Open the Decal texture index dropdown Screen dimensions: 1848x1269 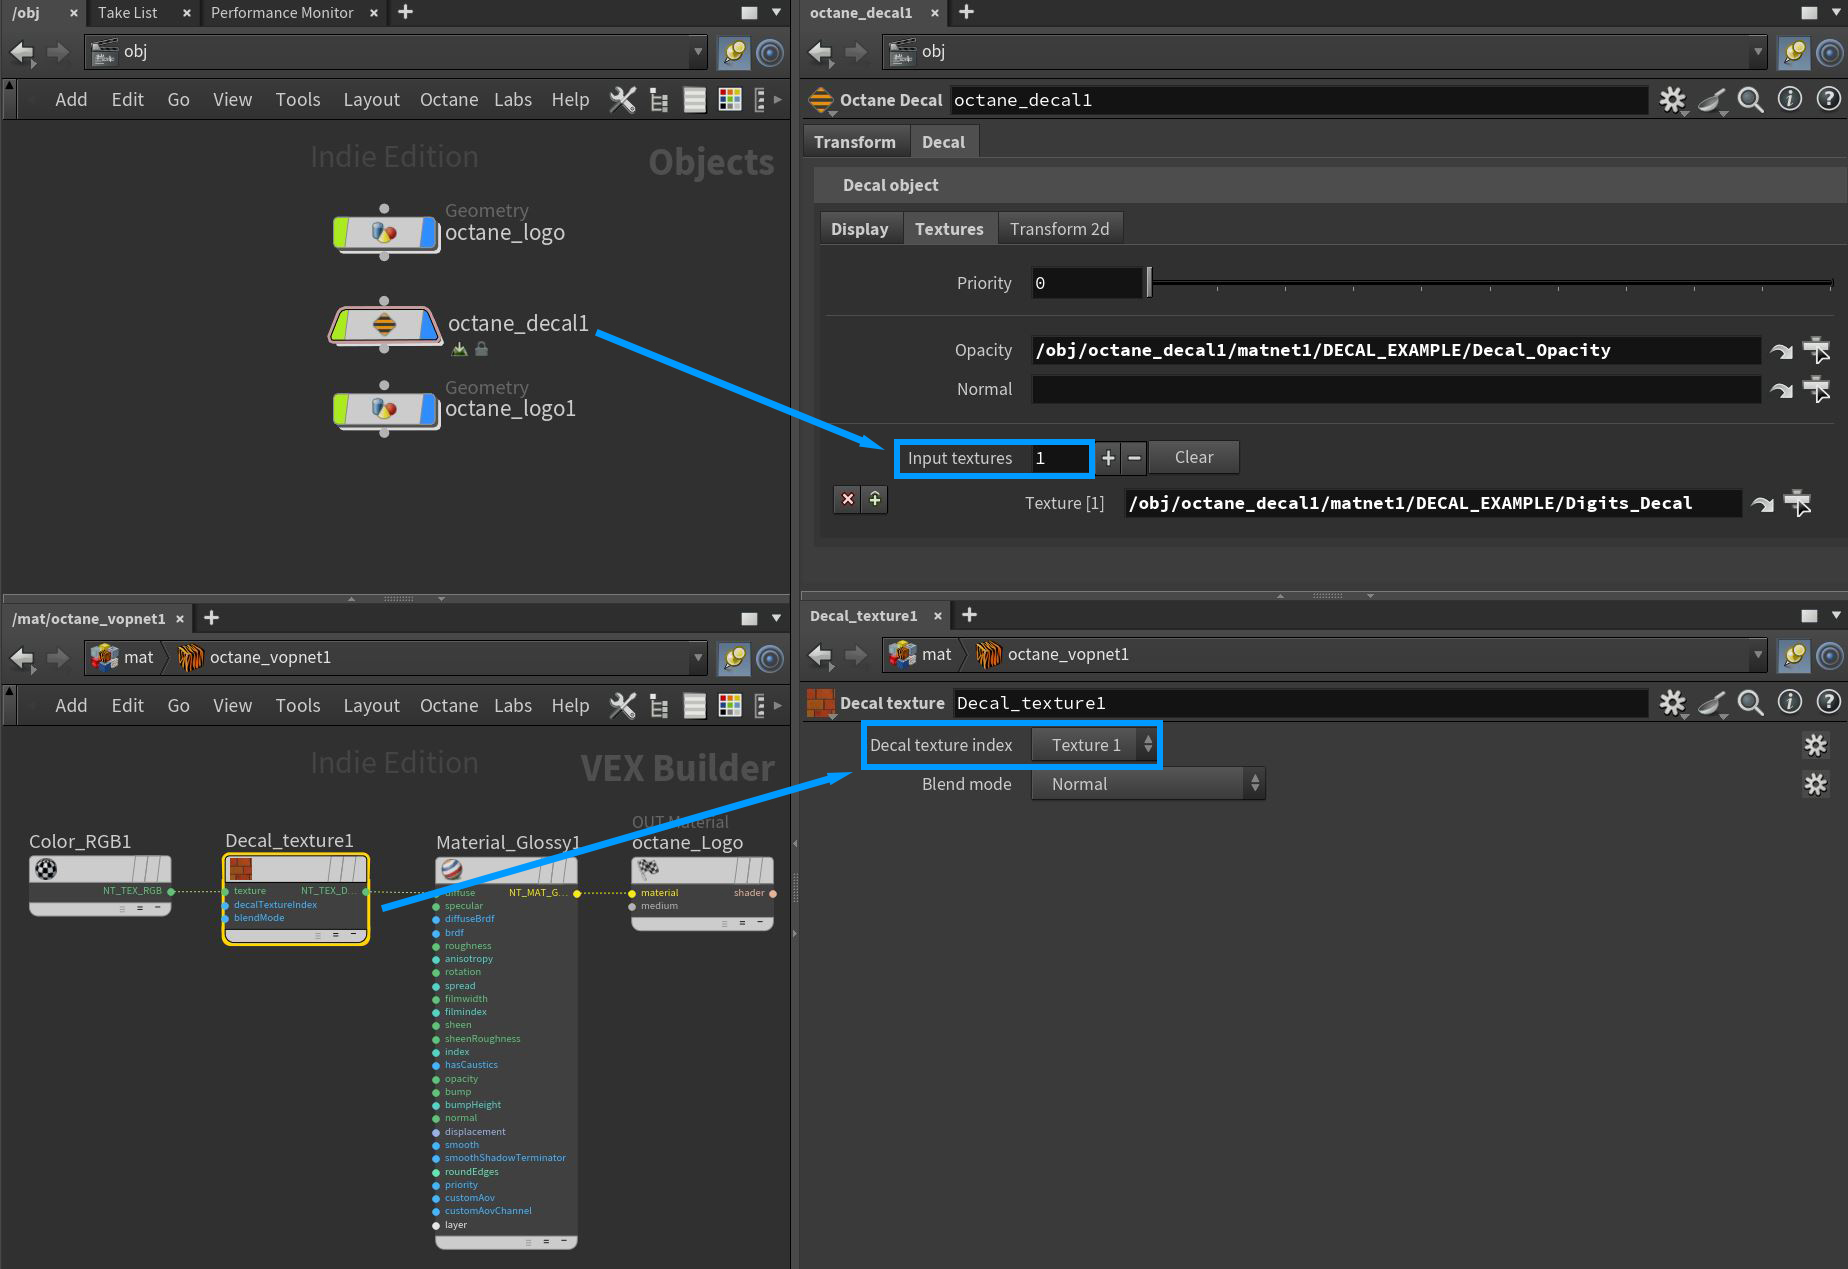1095,745
